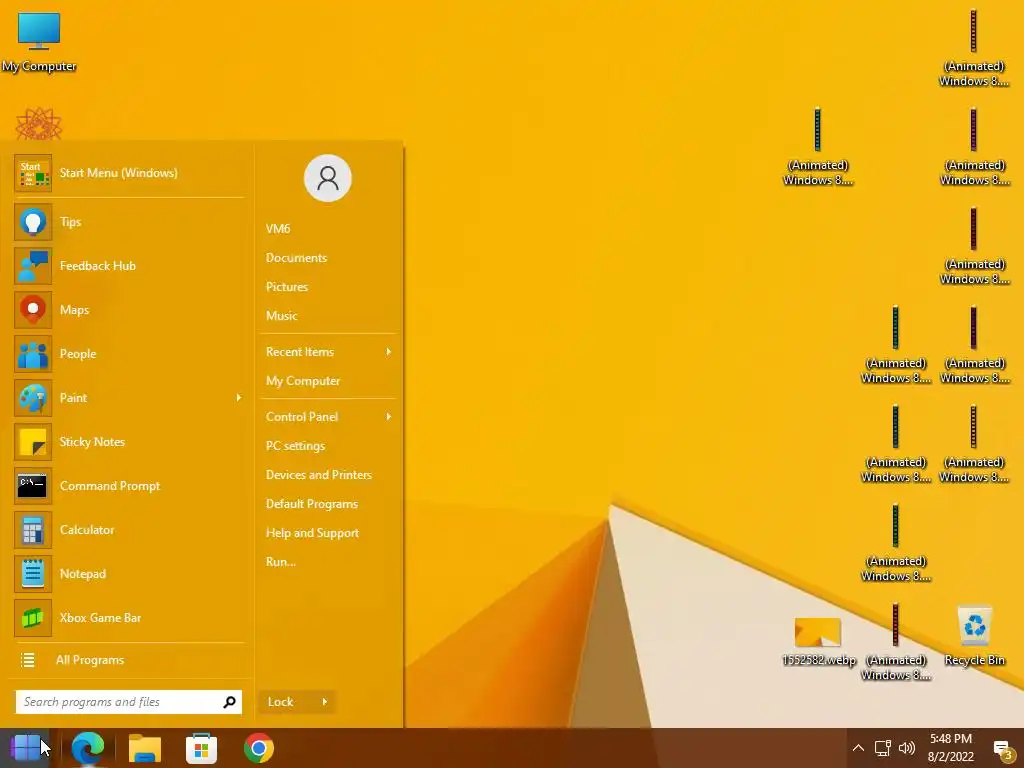Viewport: 1024px width, 768px height.
Task: Open Microsoft Store from the taskbar
Action: pyautogui.click(x=202, y=748)
